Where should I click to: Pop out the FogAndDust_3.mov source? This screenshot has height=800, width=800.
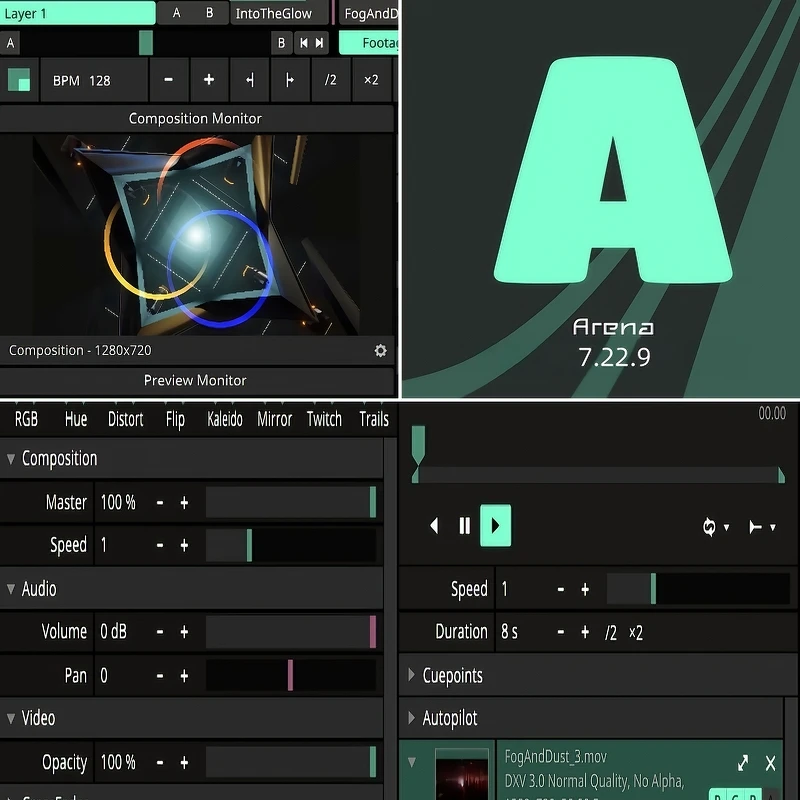(x=743, y=763)
